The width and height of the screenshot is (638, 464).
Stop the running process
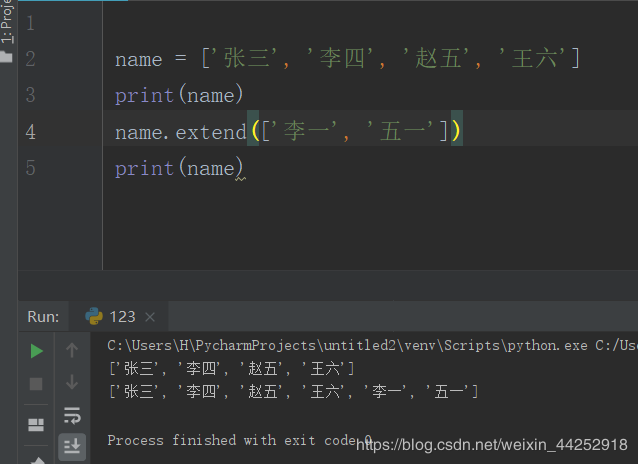pos(36,383)
